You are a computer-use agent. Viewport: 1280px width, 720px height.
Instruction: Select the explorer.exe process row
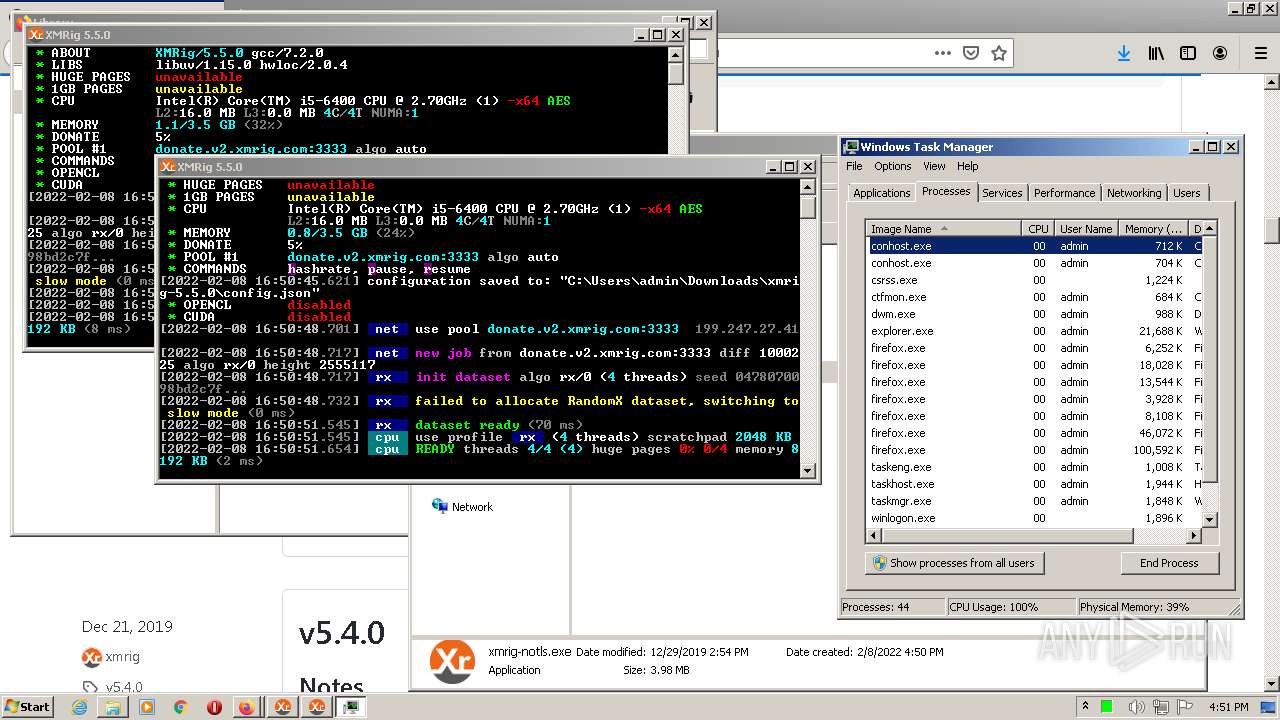[x=1033, y=331]
